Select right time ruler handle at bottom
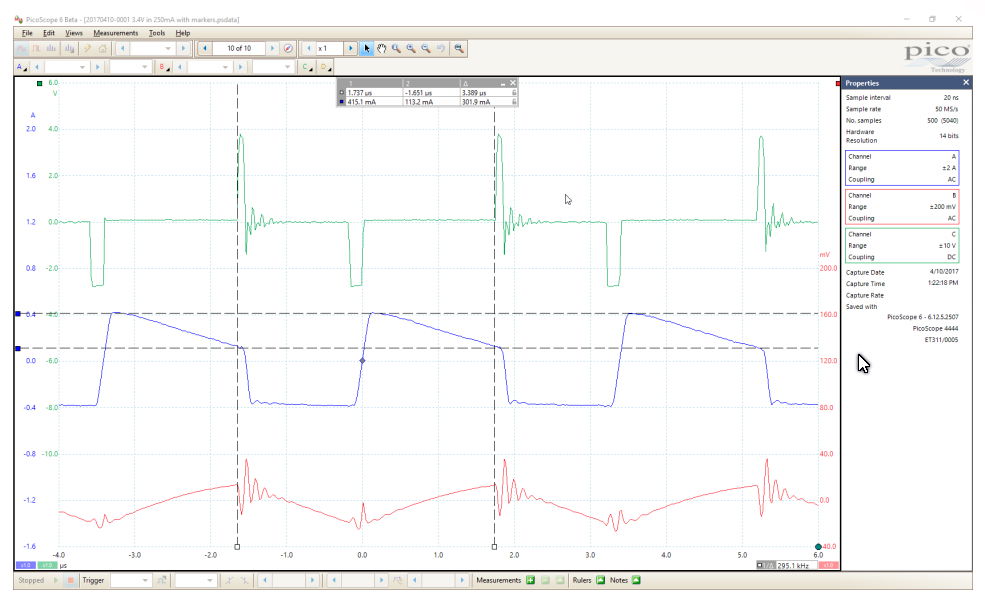 (494, 546)
